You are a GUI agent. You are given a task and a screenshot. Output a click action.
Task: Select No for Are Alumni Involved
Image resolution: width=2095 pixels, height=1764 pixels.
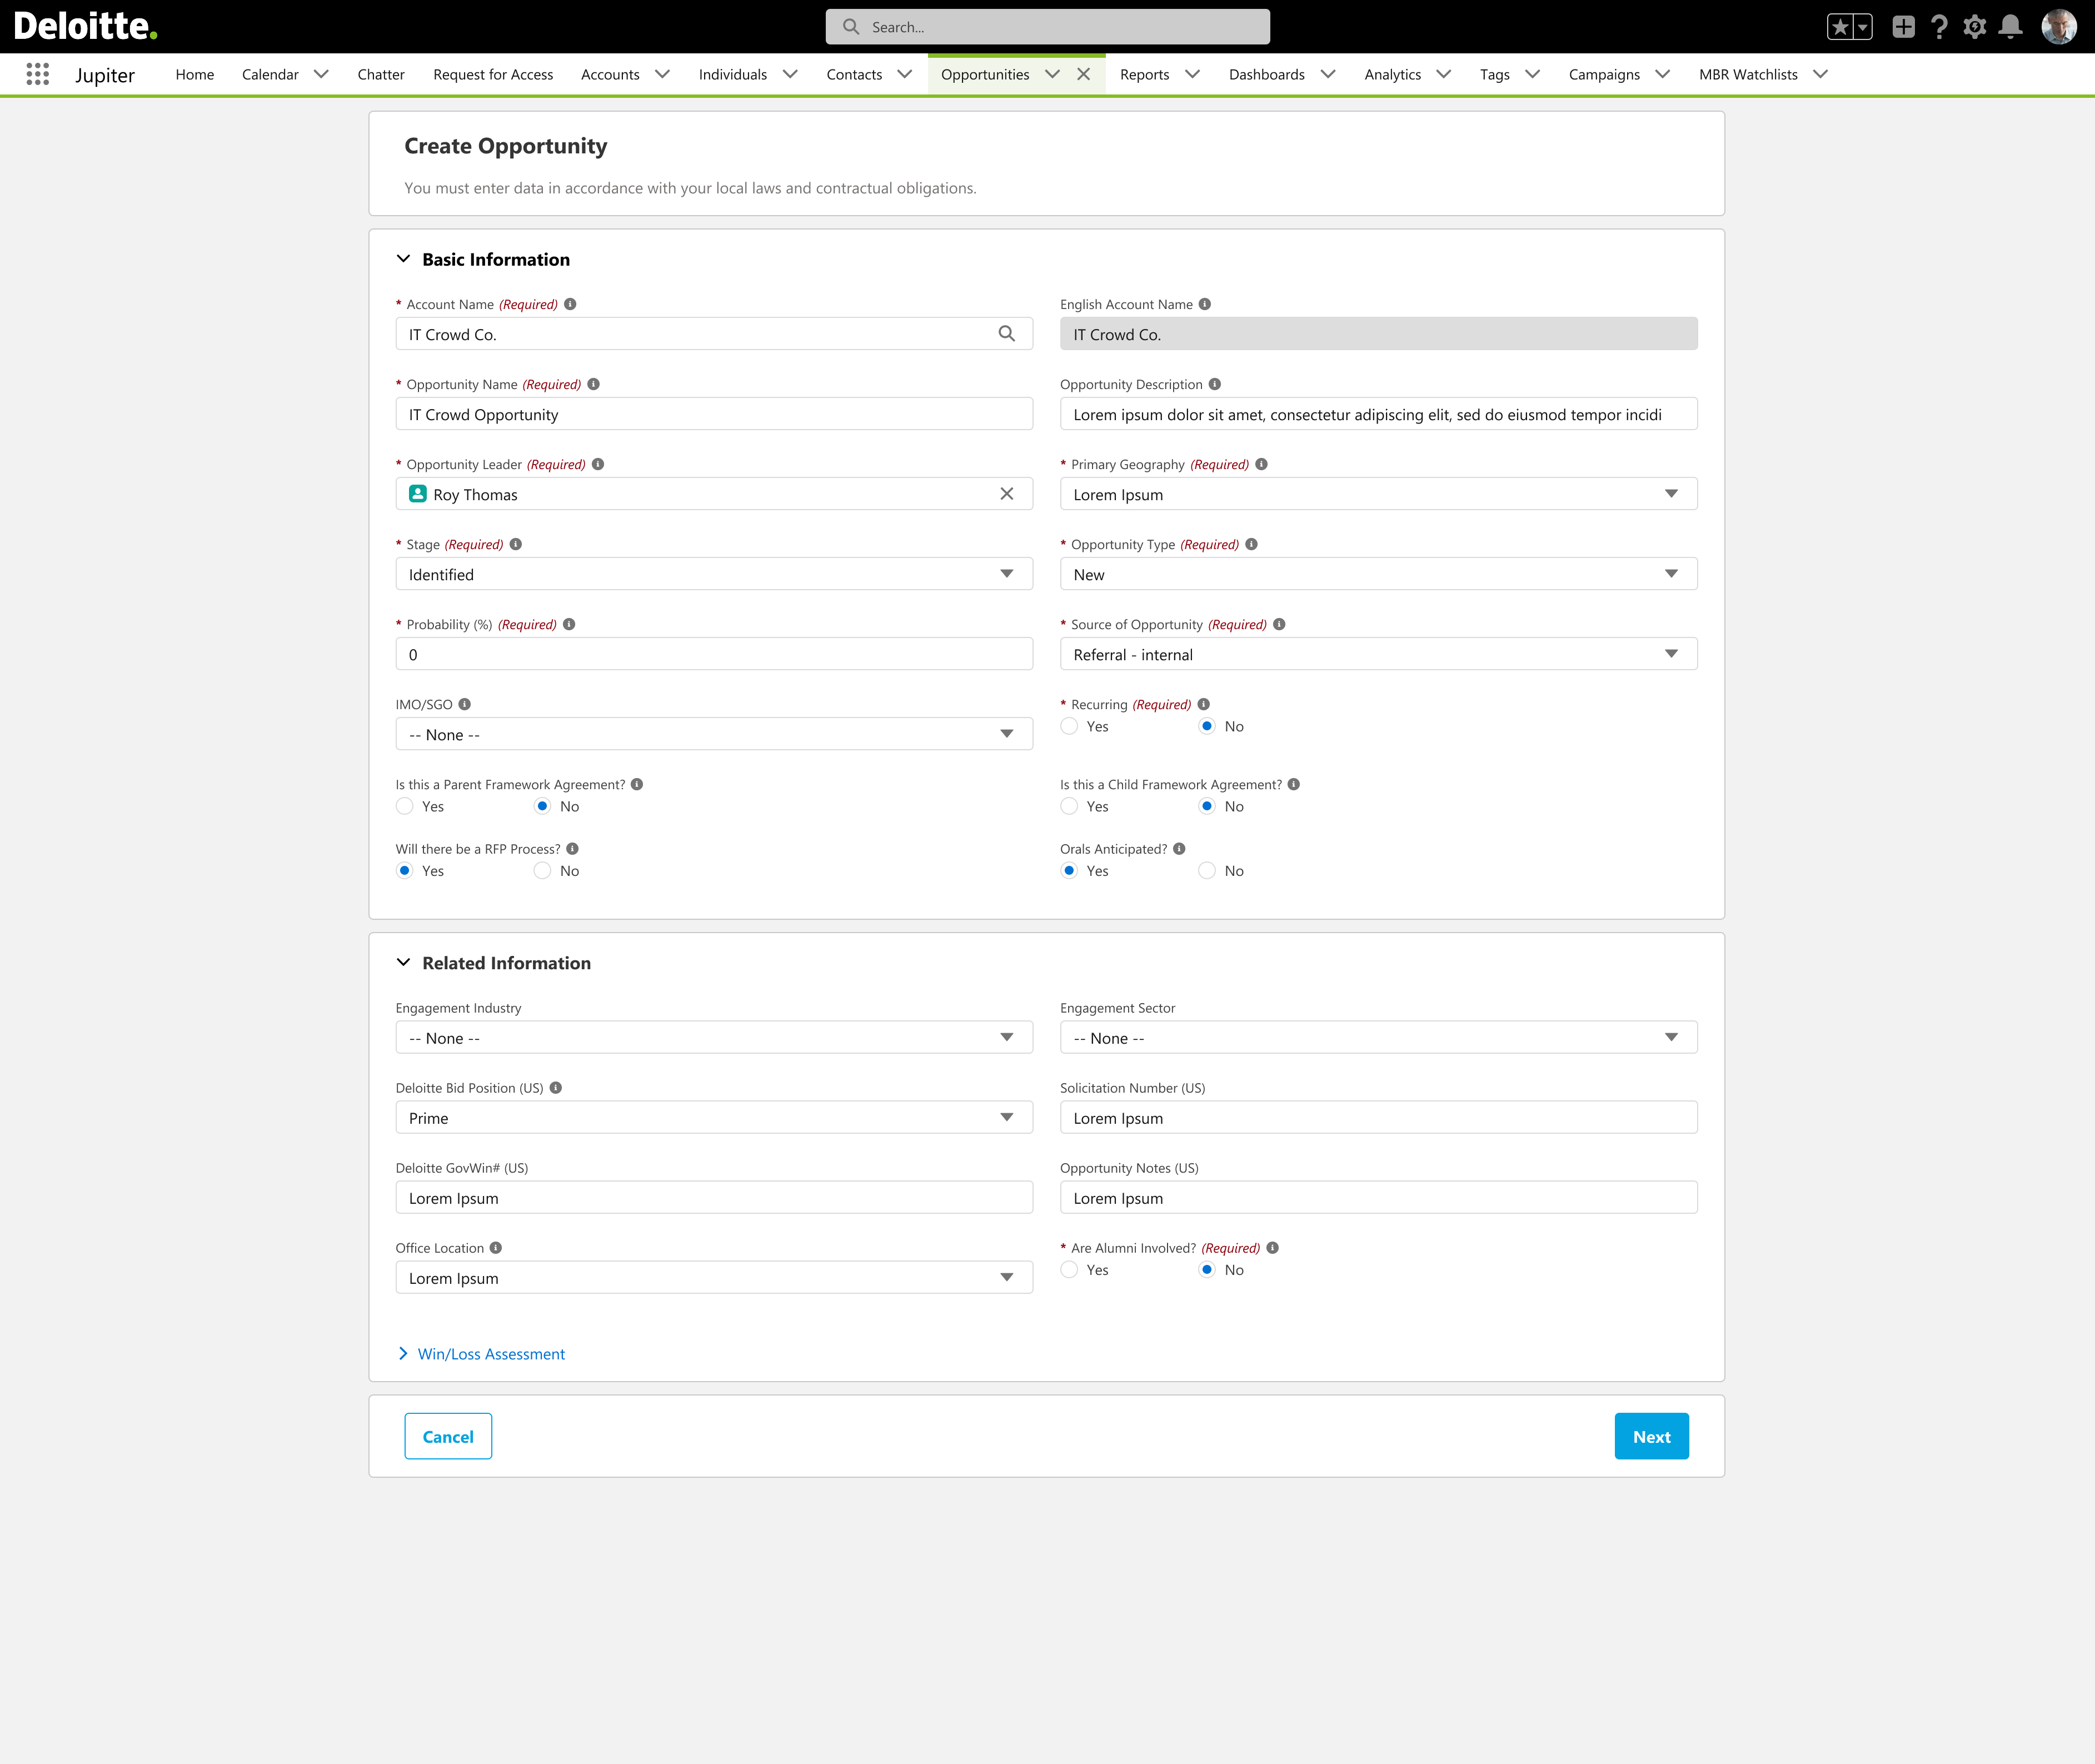[1207, 1270]
